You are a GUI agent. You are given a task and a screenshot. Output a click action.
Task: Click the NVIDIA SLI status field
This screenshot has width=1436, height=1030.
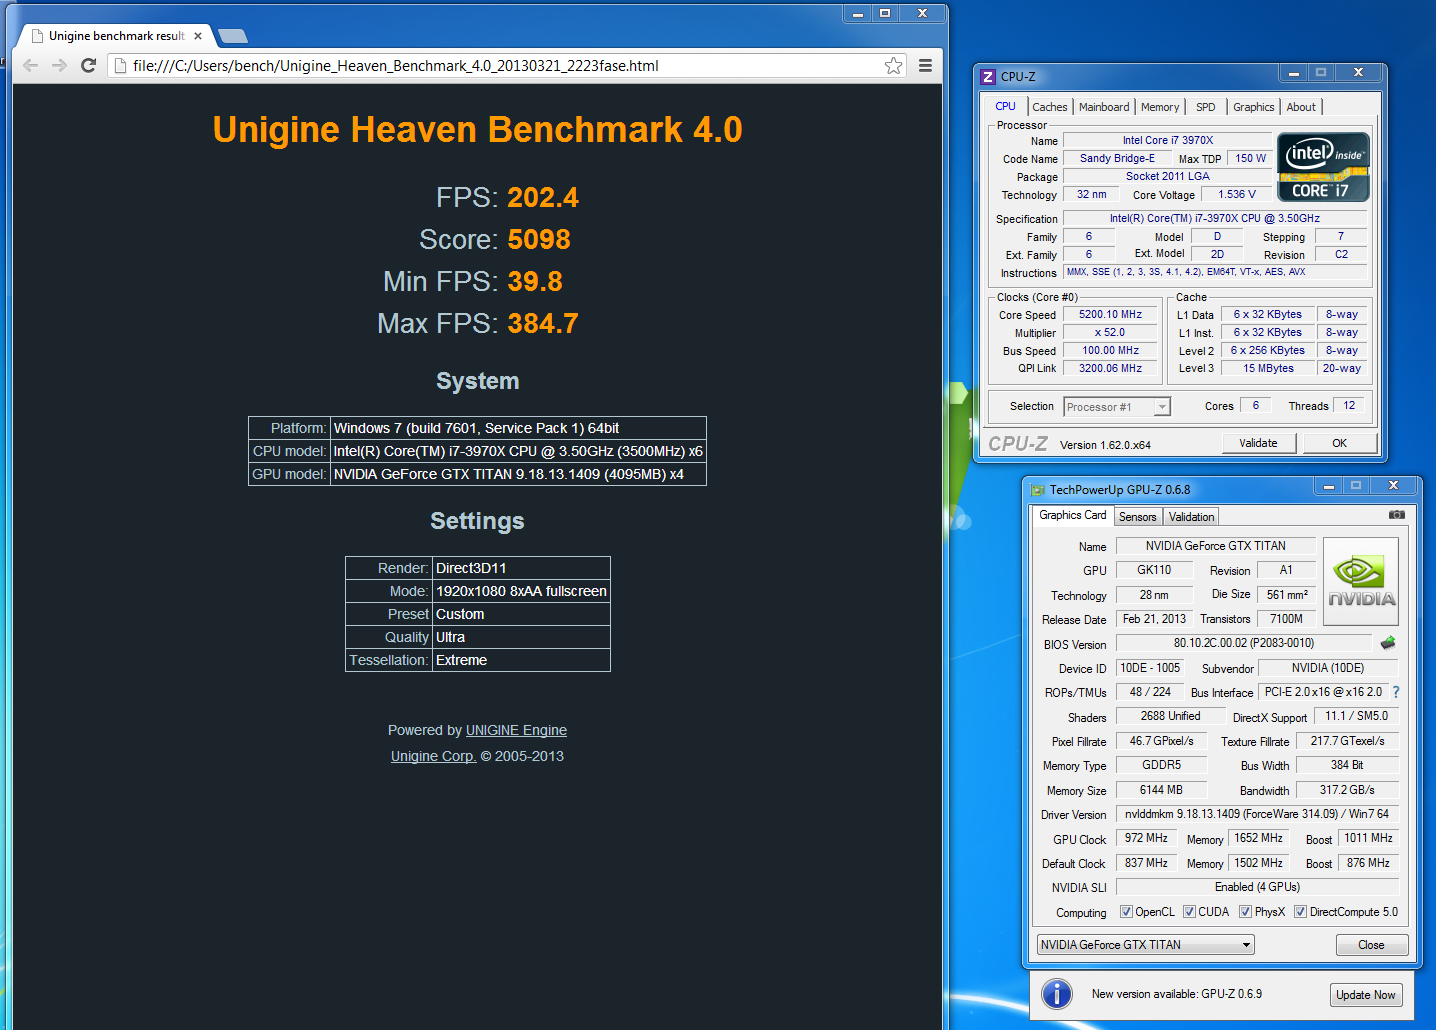click(x=1257, y=887)
